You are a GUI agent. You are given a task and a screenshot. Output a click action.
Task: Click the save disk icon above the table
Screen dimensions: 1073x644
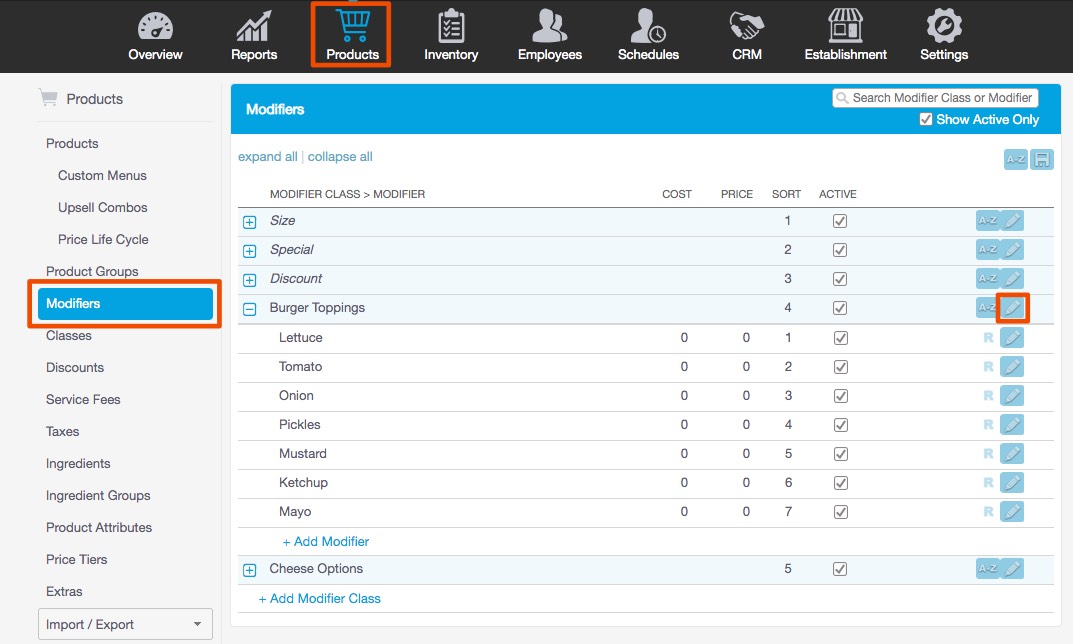1042,160
